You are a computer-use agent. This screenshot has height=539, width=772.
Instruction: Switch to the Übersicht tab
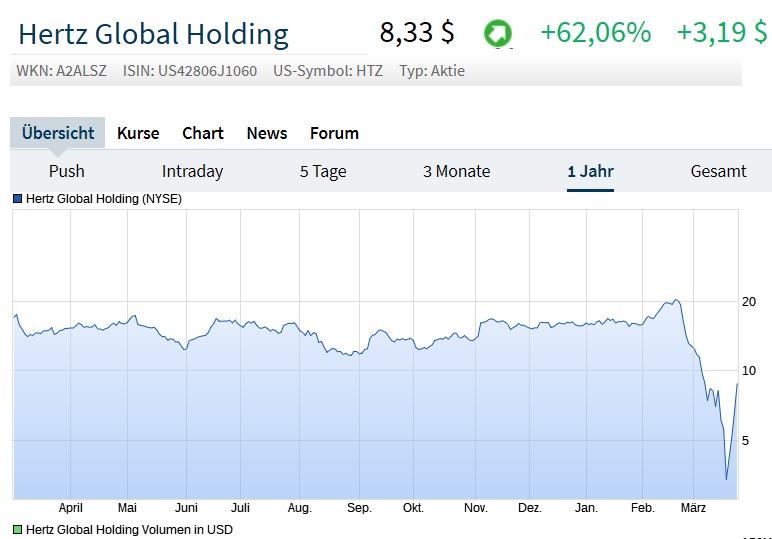click(x=58, y=133)
